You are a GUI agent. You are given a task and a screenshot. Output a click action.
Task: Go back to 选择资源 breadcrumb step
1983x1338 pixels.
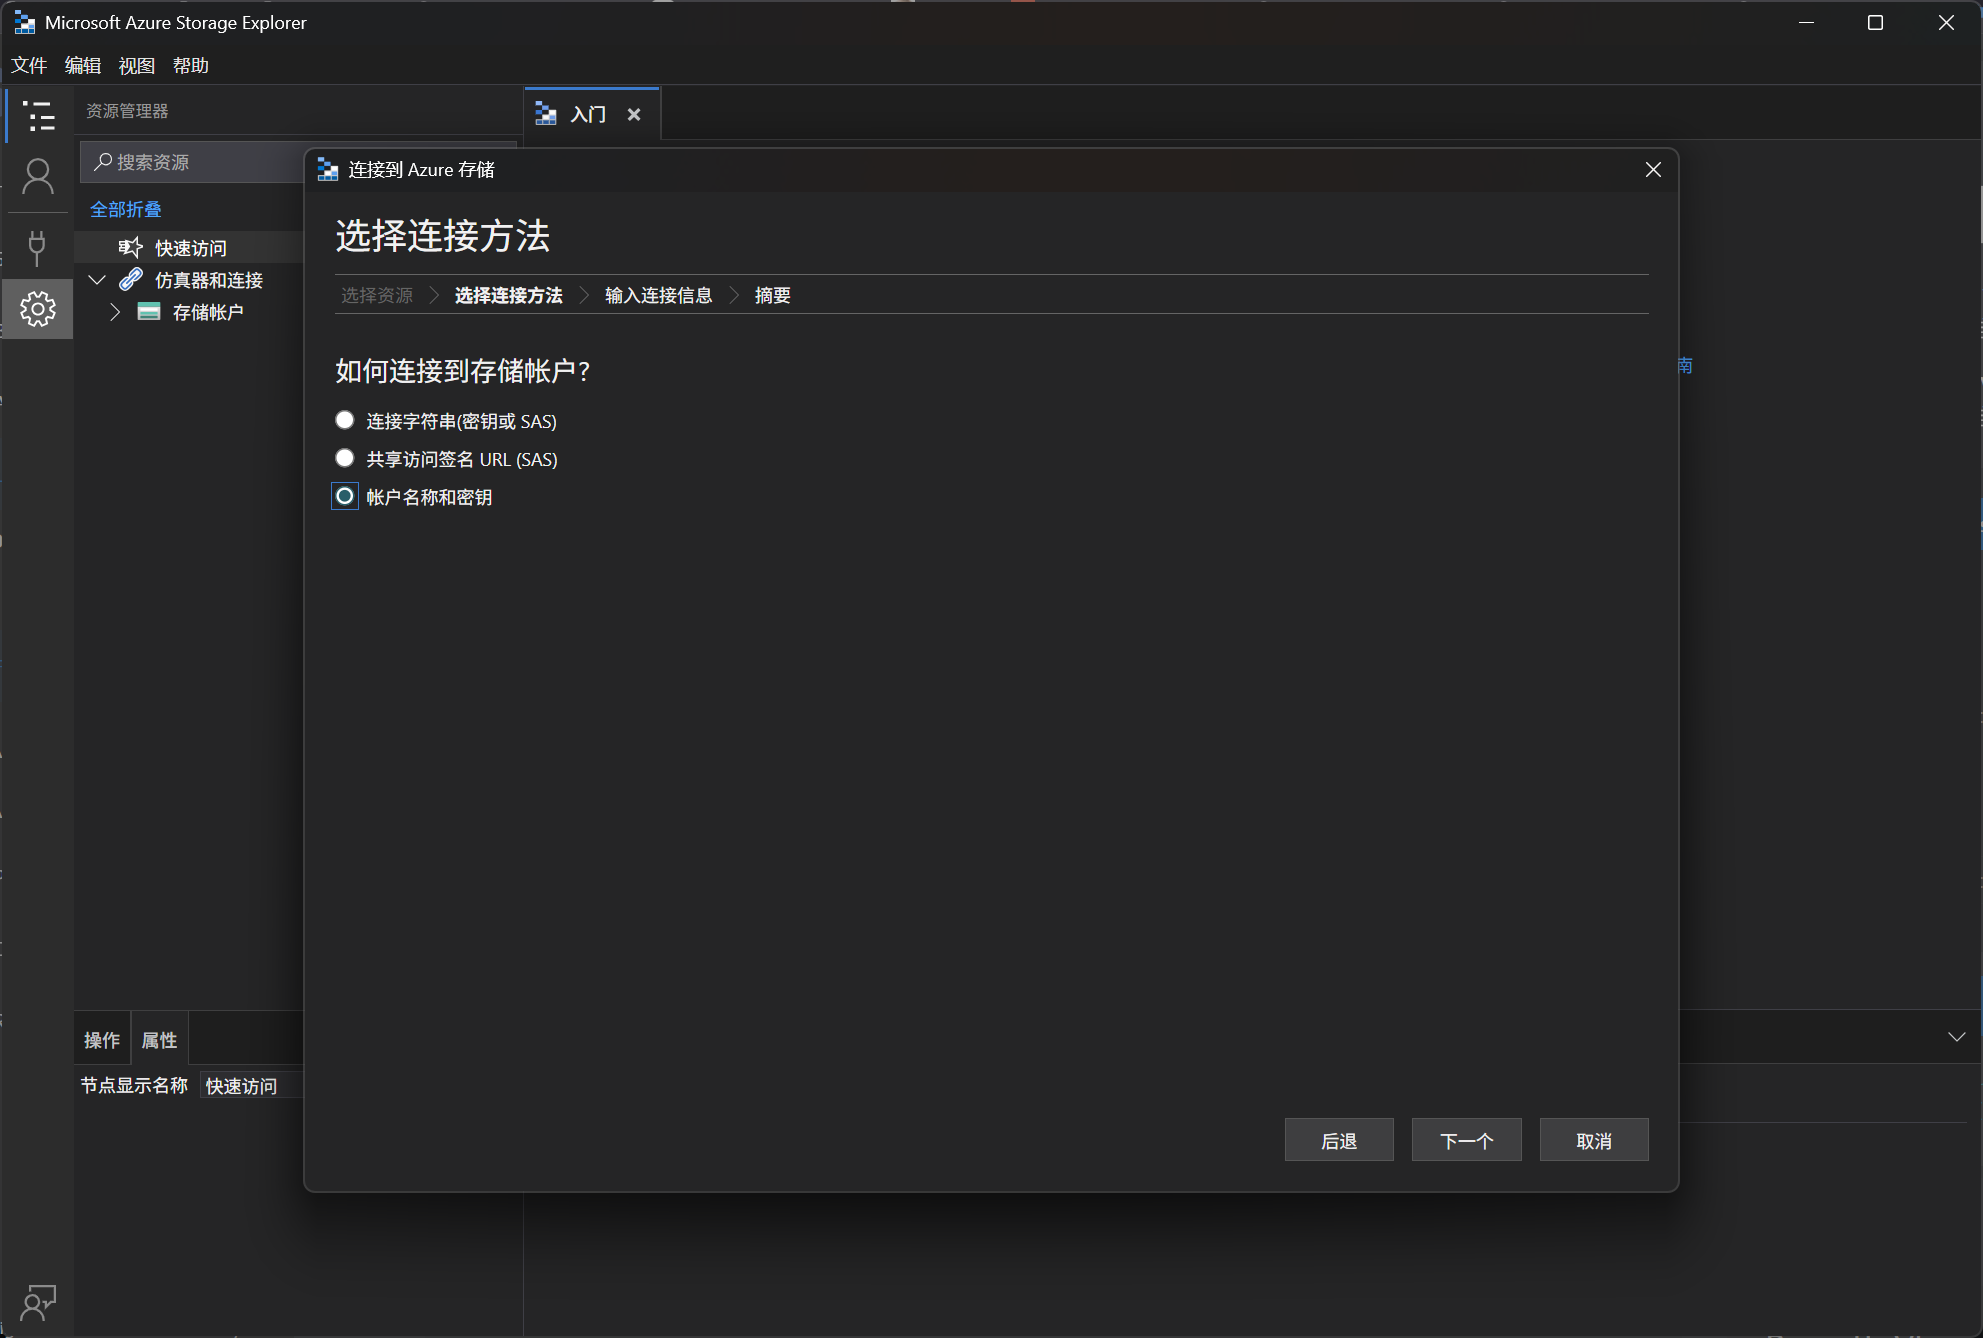(x=377, y=295)
